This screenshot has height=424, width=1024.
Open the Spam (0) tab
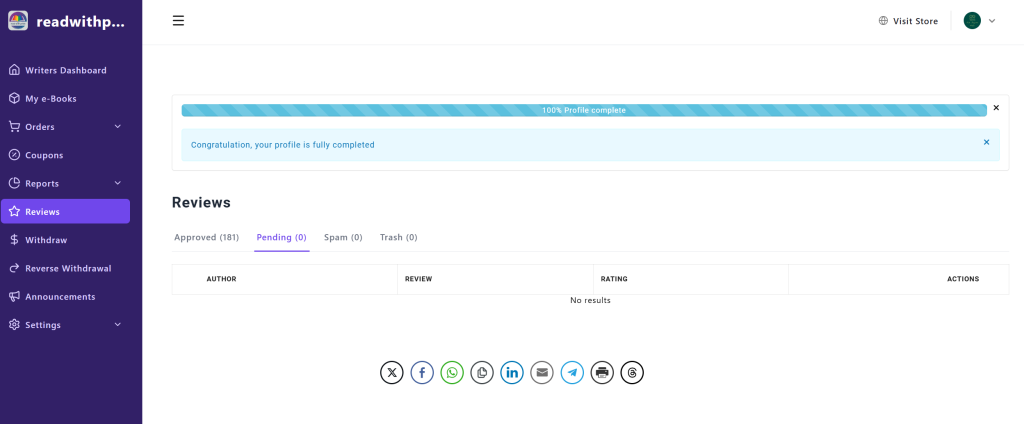[343, 237]
